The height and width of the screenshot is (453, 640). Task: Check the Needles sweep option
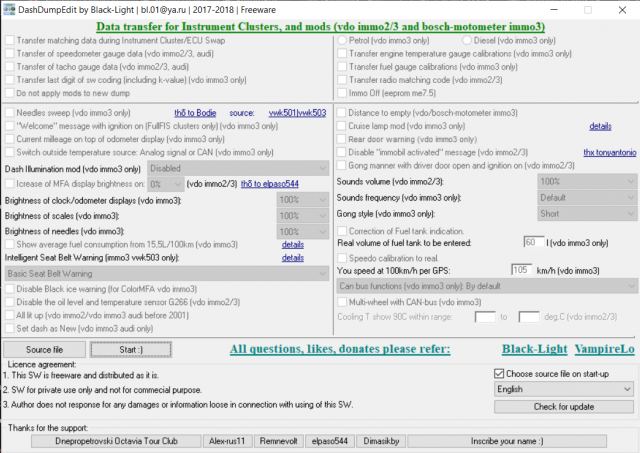tap(11, 114)
